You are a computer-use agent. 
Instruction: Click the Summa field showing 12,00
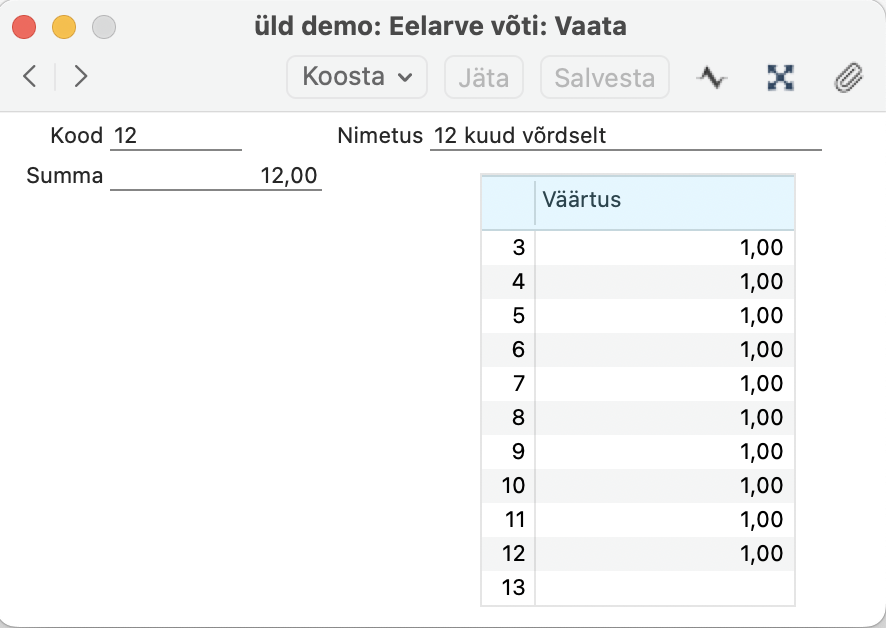click(x=216, y=177)
